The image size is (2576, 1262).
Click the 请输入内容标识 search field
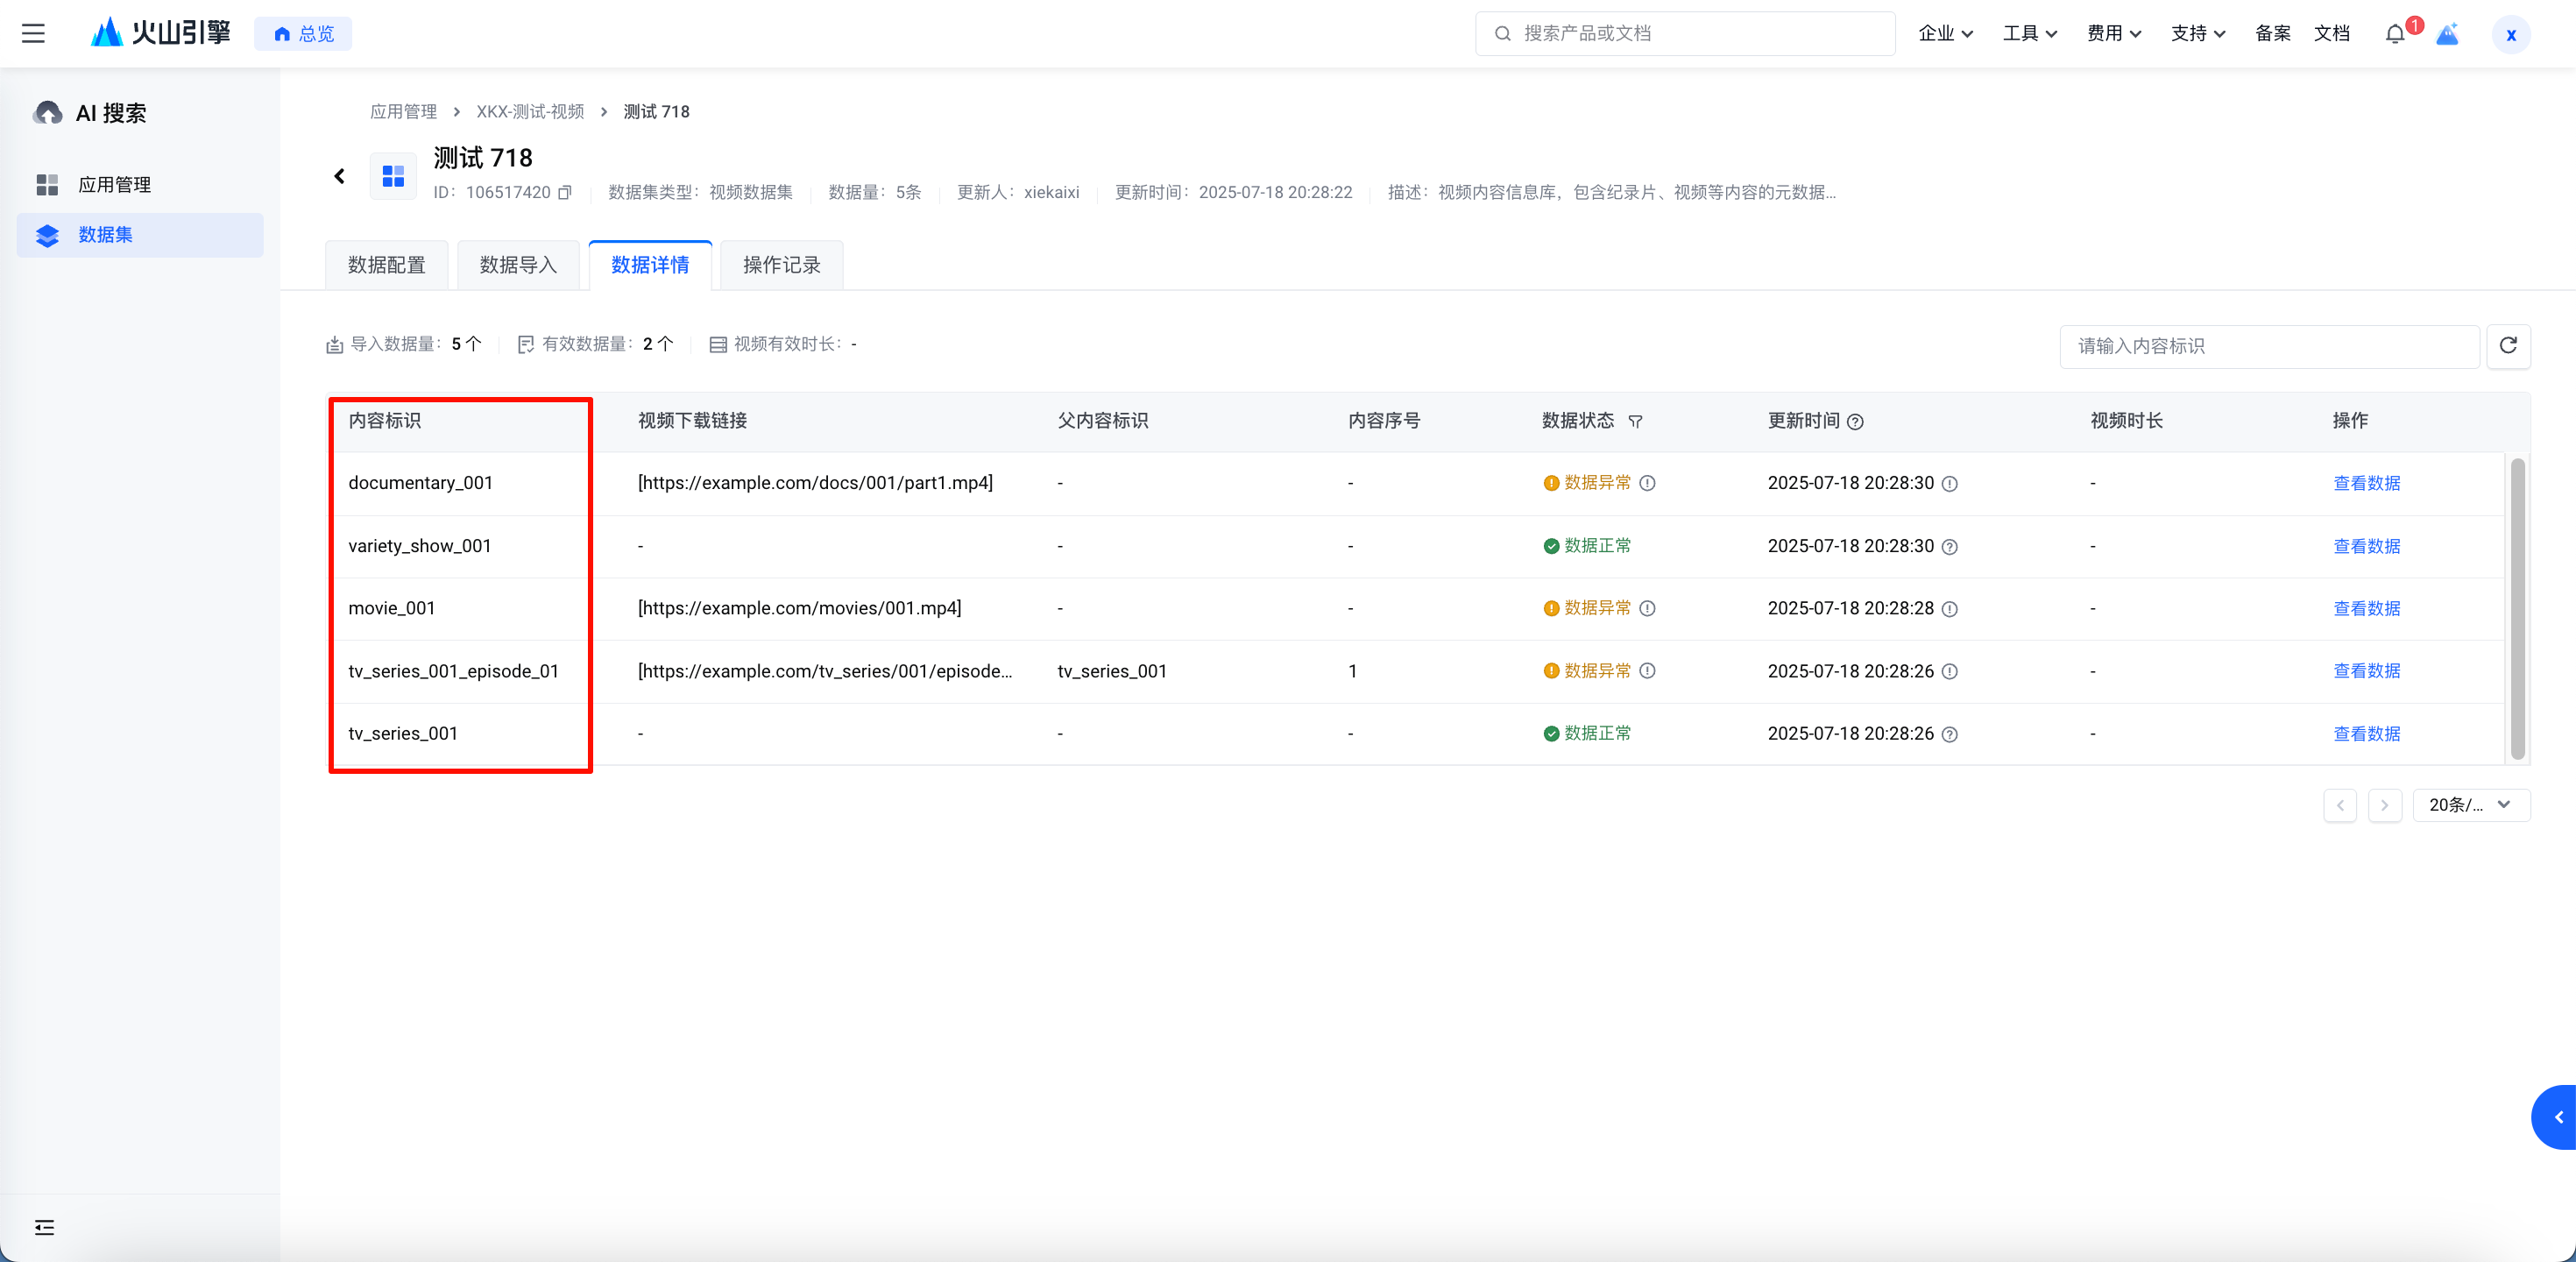point(2268,346)
